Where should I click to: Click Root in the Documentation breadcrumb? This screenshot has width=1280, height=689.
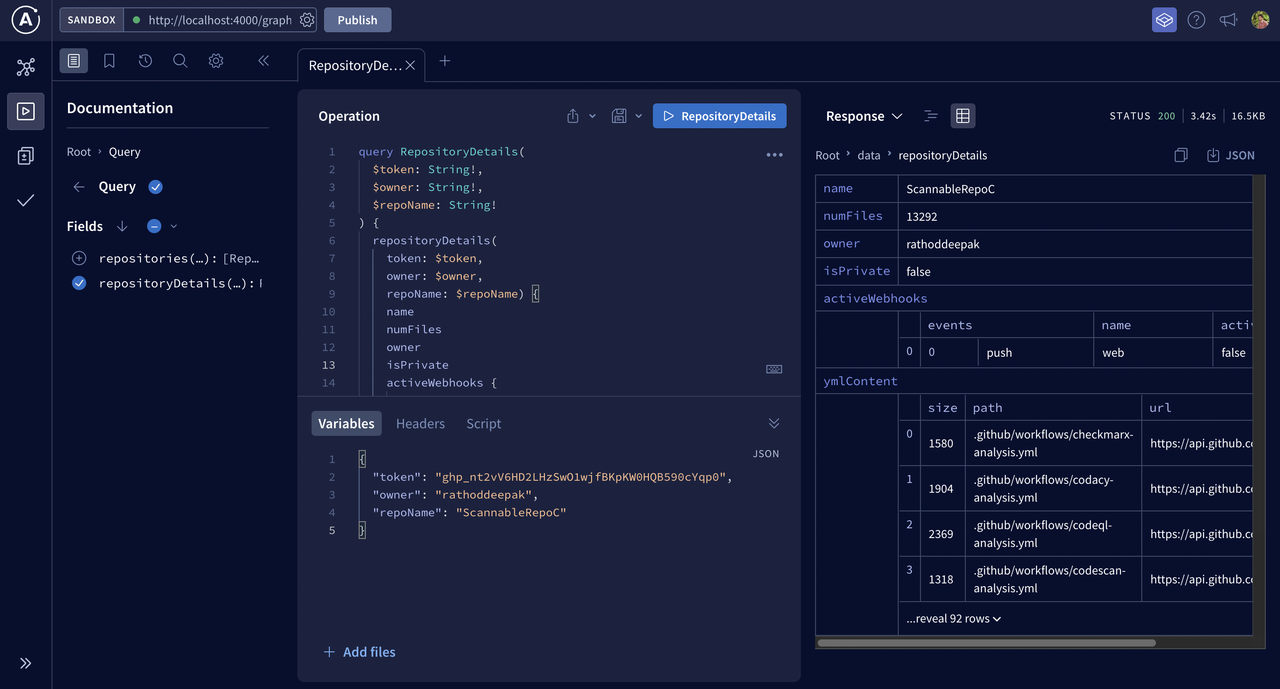point(79,152)
